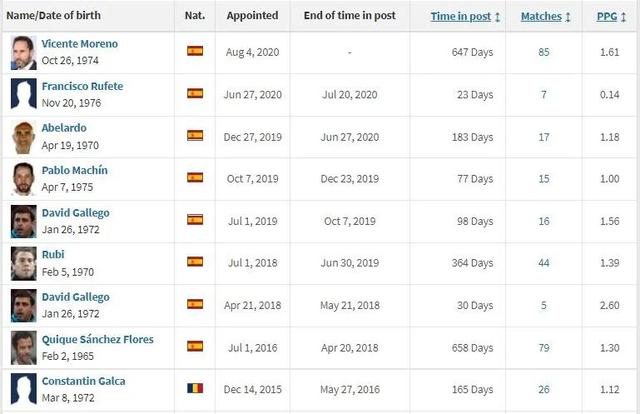The image size is (640, 414).
Task: Click the sort arrow beside Matches header
Action: pyautogui.click(x=568, y=17)
